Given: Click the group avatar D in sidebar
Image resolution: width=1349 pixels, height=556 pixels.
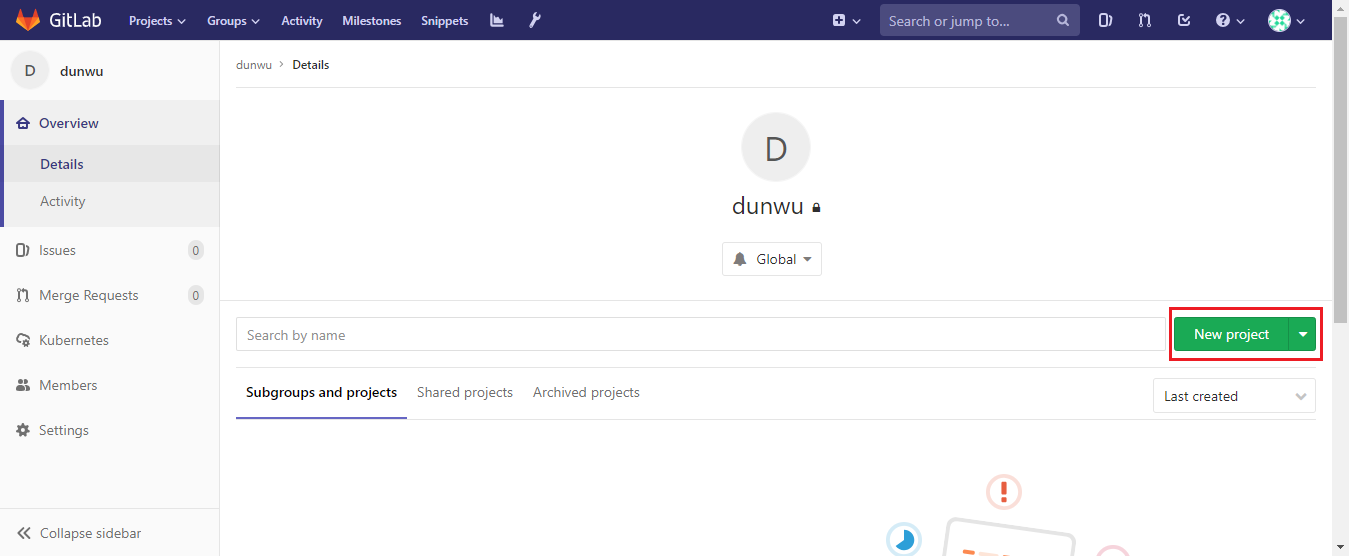Looking at the screenshot, I should click(x=30, y=71).
